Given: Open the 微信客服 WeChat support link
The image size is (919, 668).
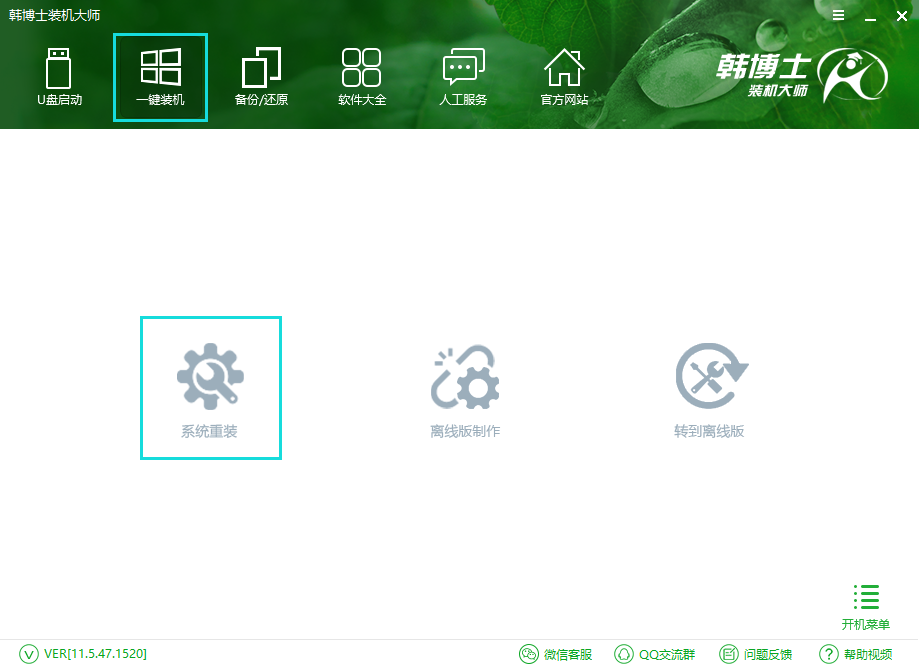Looking at the screenshot, I should (x=556, y=654).
